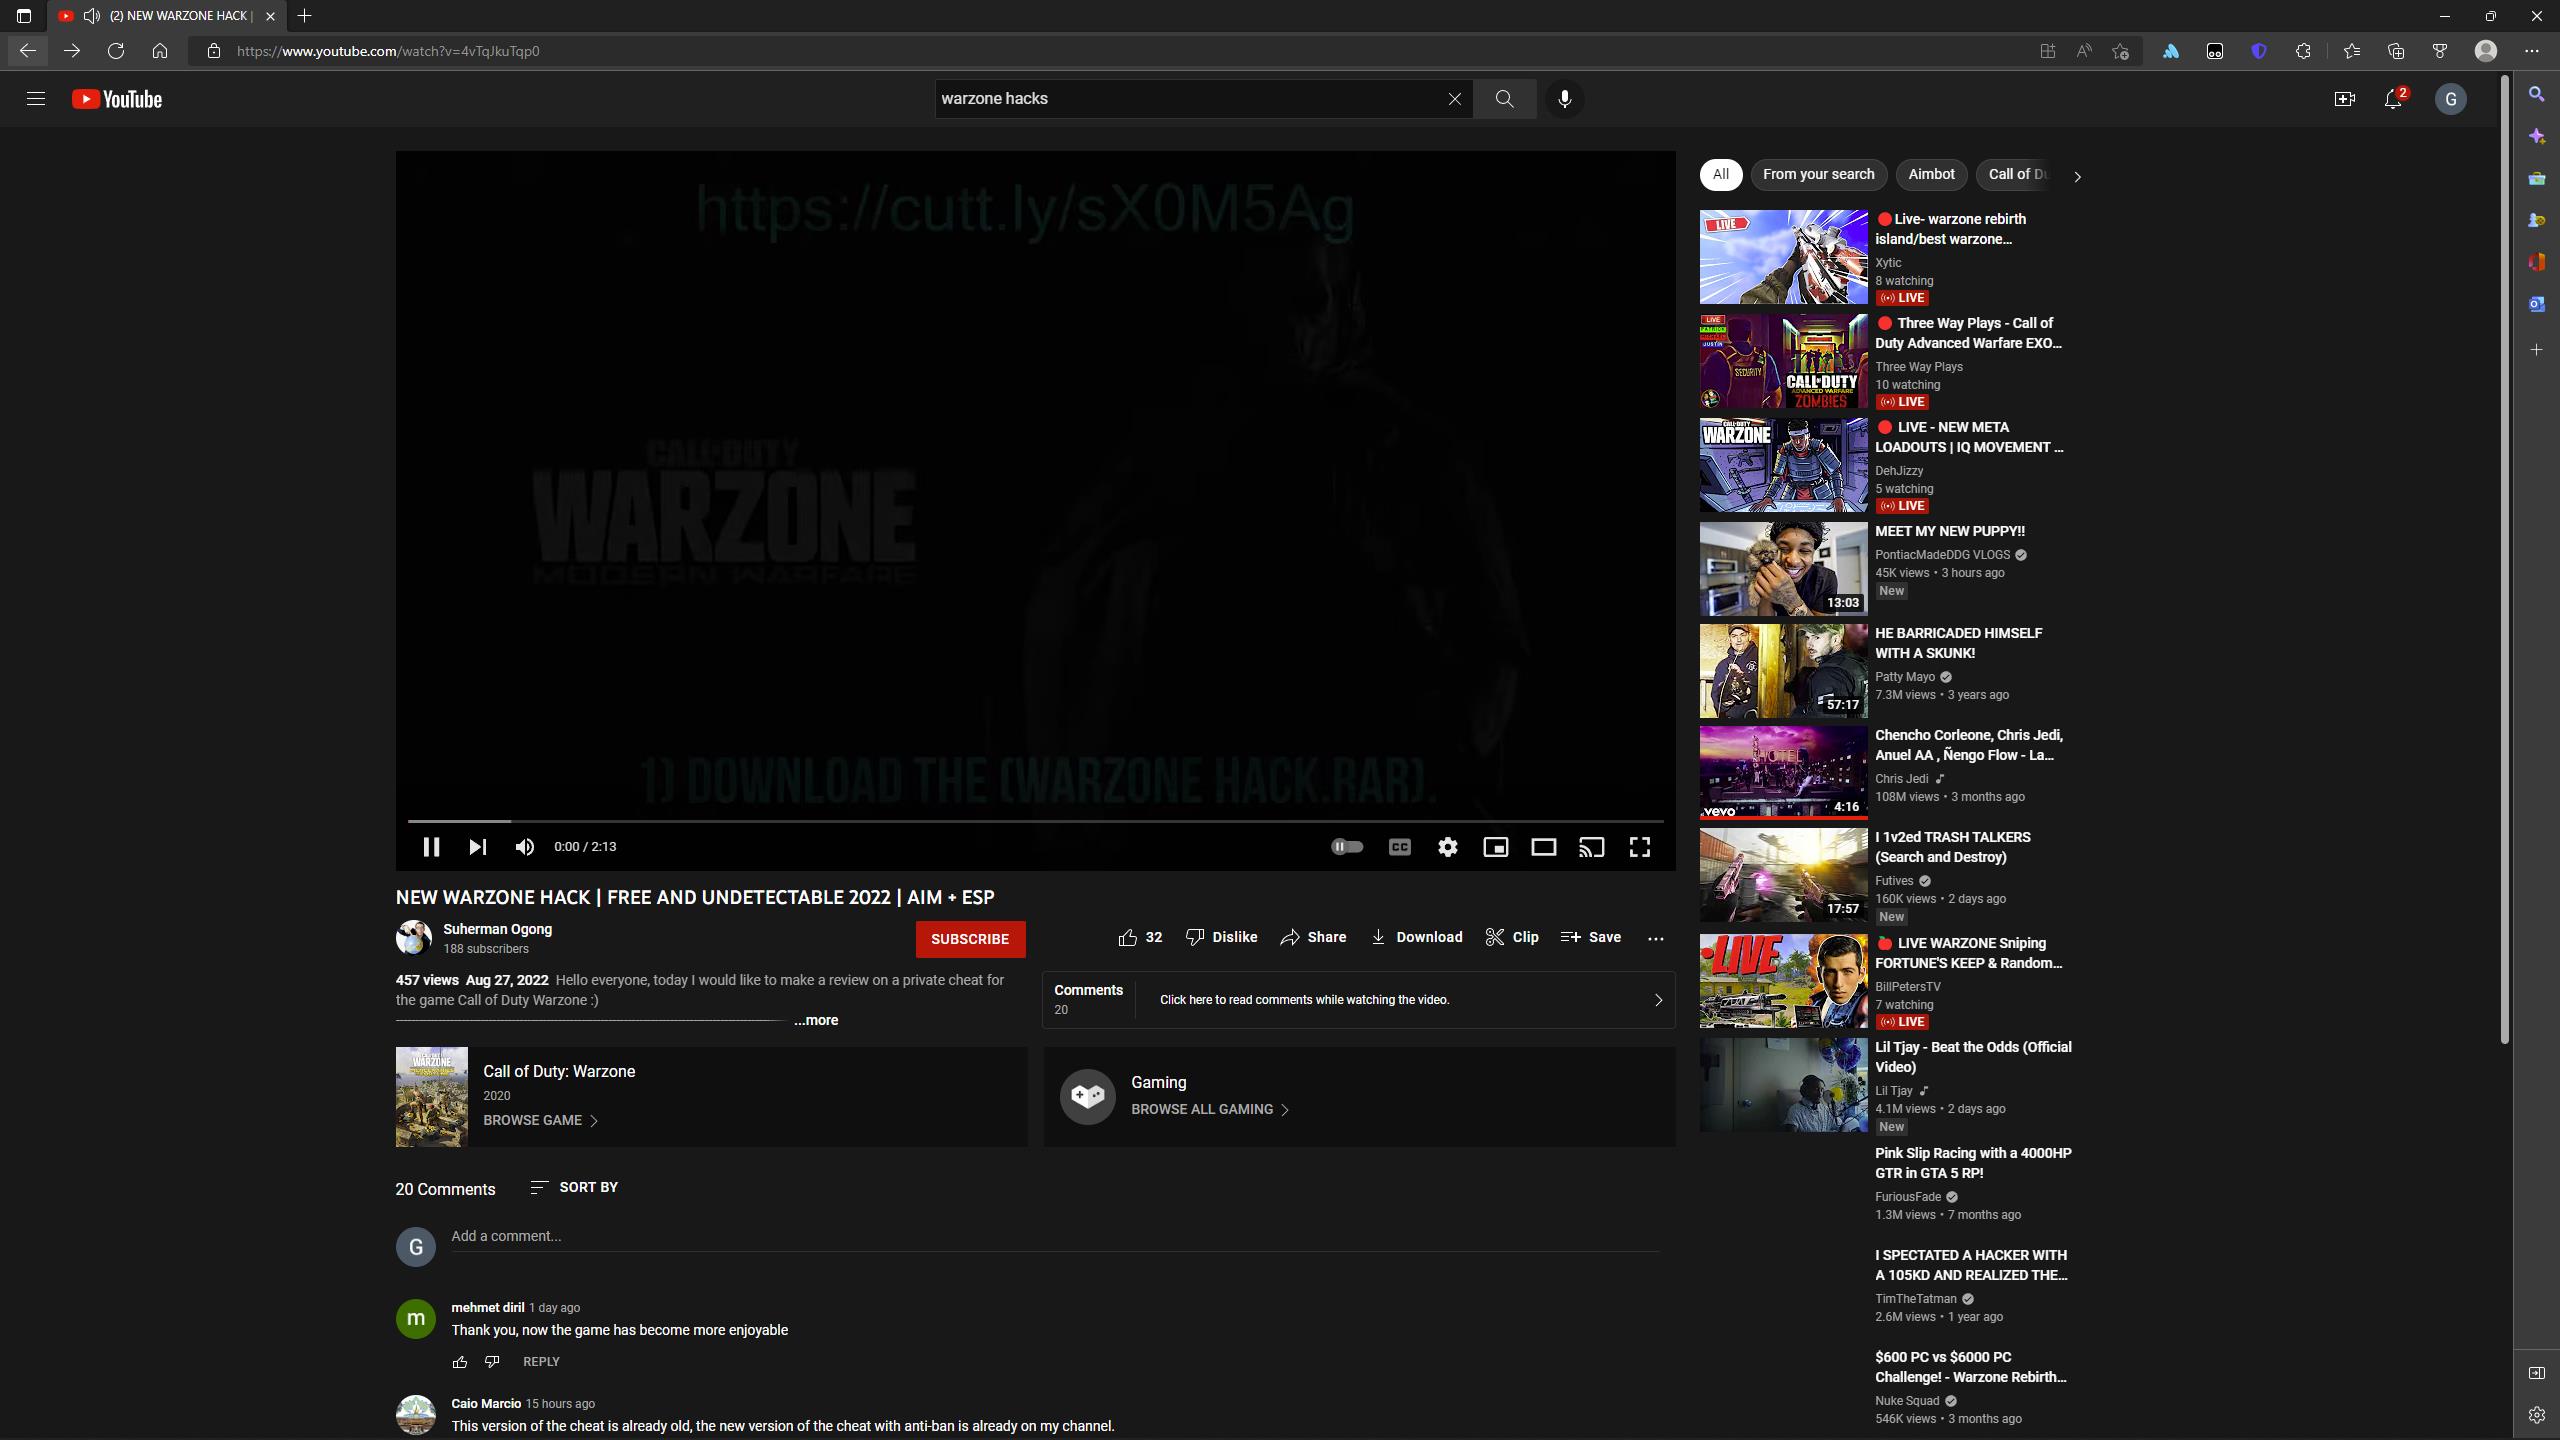The image size is (2560, 1440).
Task: Skip to the next video
Action: click(478, 847)
